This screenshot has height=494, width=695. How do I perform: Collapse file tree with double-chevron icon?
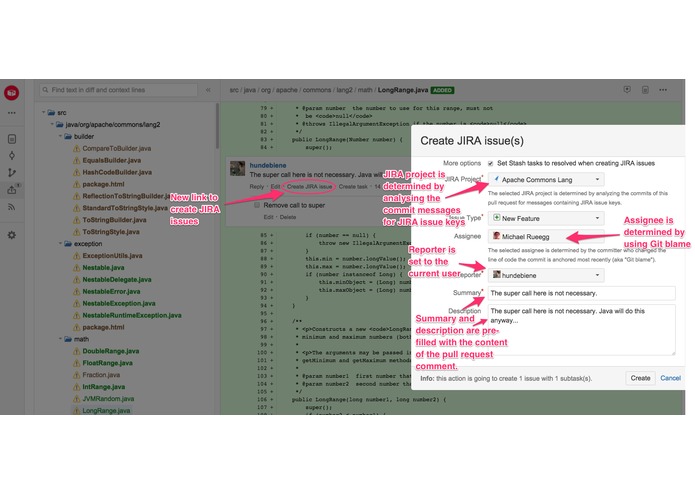[x=208, y=90]
